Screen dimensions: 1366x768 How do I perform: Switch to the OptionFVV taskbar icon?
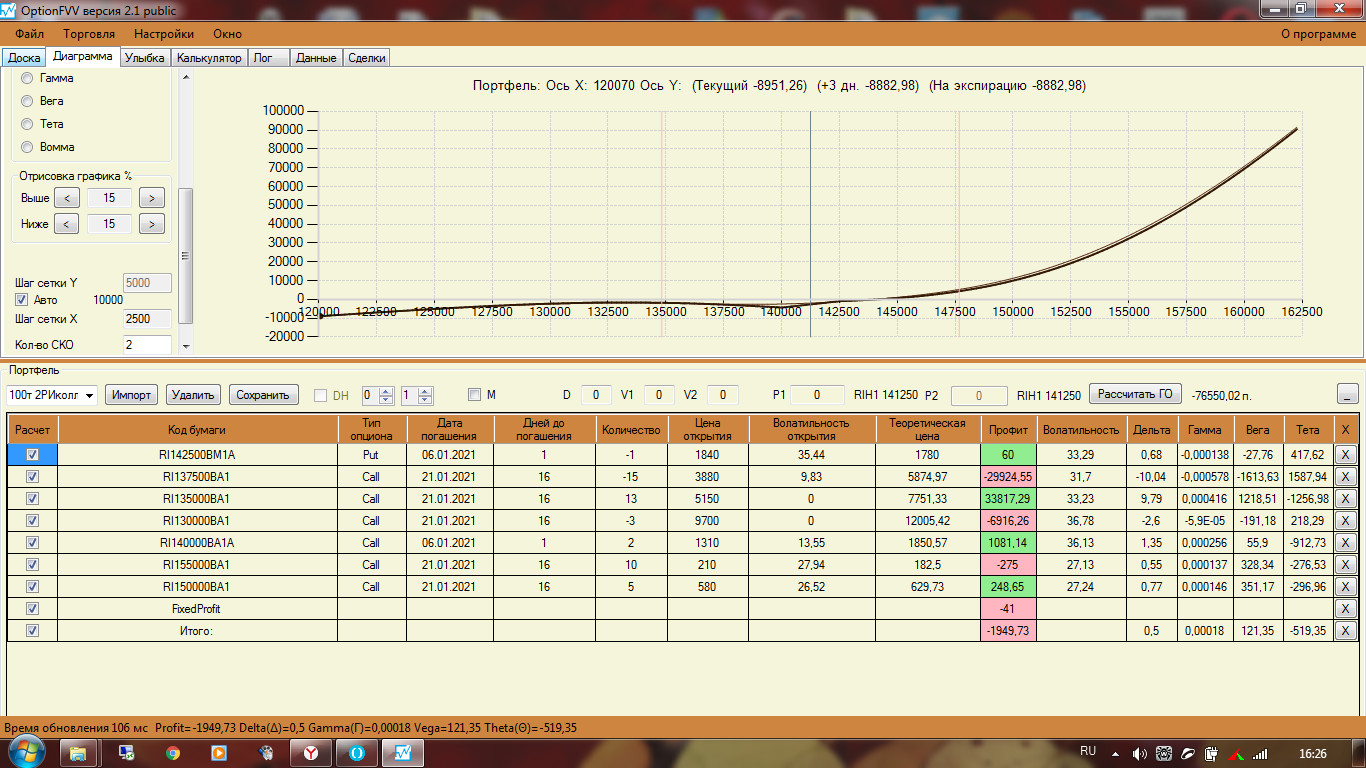coord(403,752)
